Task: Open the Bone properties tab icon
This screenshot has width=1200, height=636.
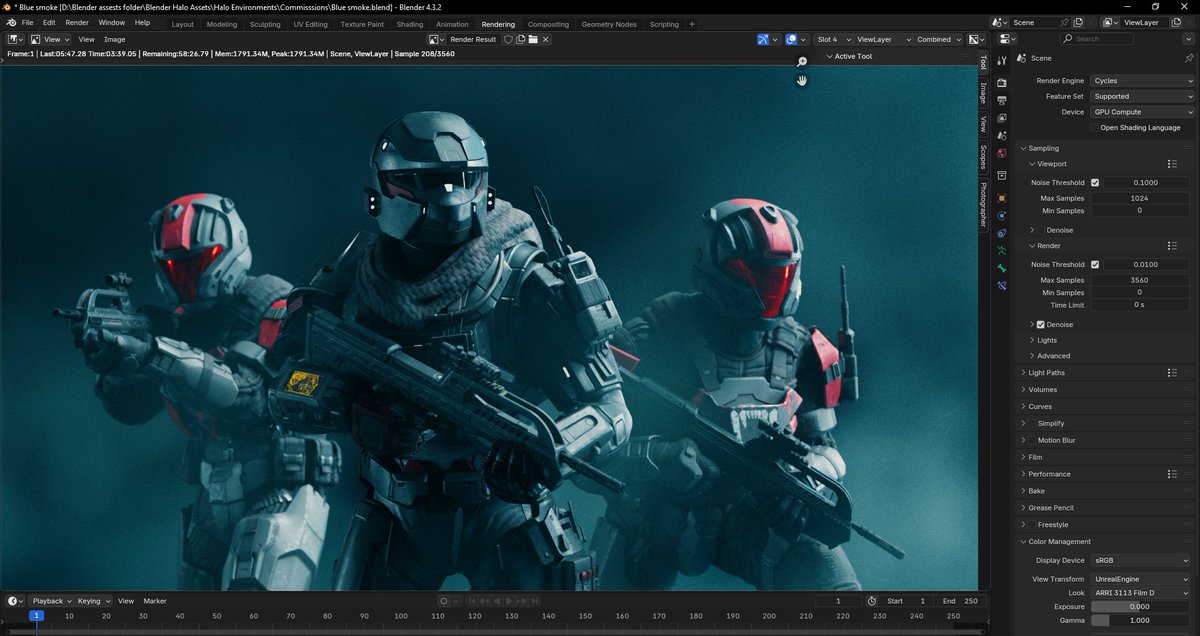Action: pyautogui.click(x=1001, y=268)
